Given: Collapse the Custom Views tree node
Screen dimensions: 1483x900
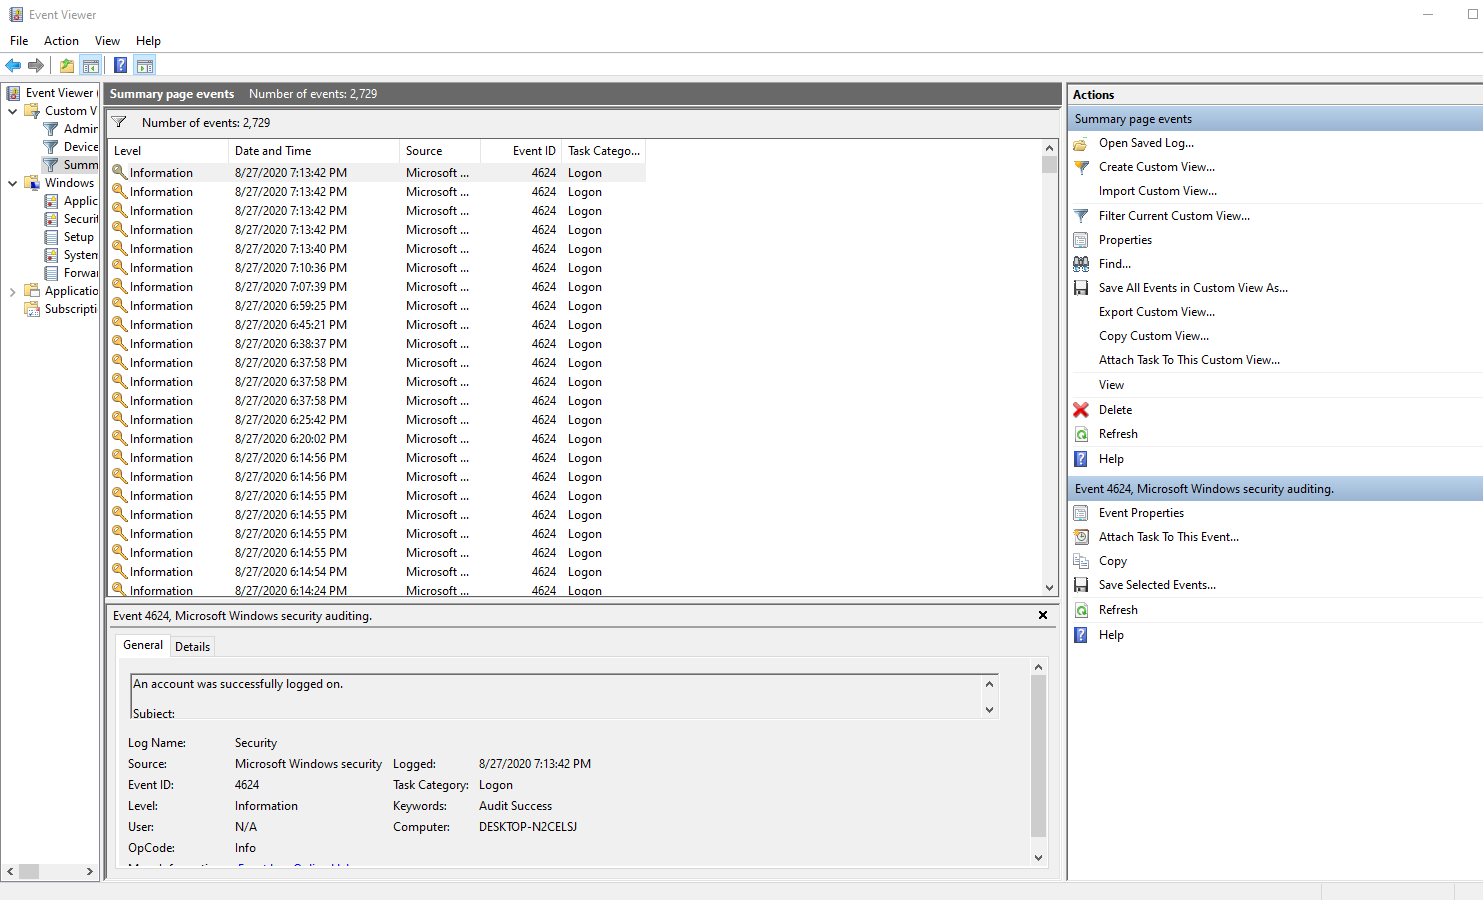Looking at the screenshot, I should coord(12,111).
